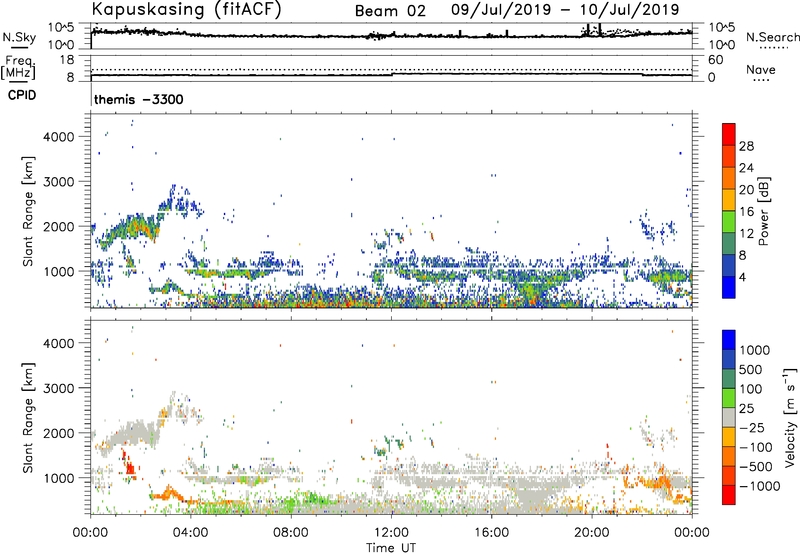
Task: Click the '4000' range tick in power panel
Action: [59, 137]
